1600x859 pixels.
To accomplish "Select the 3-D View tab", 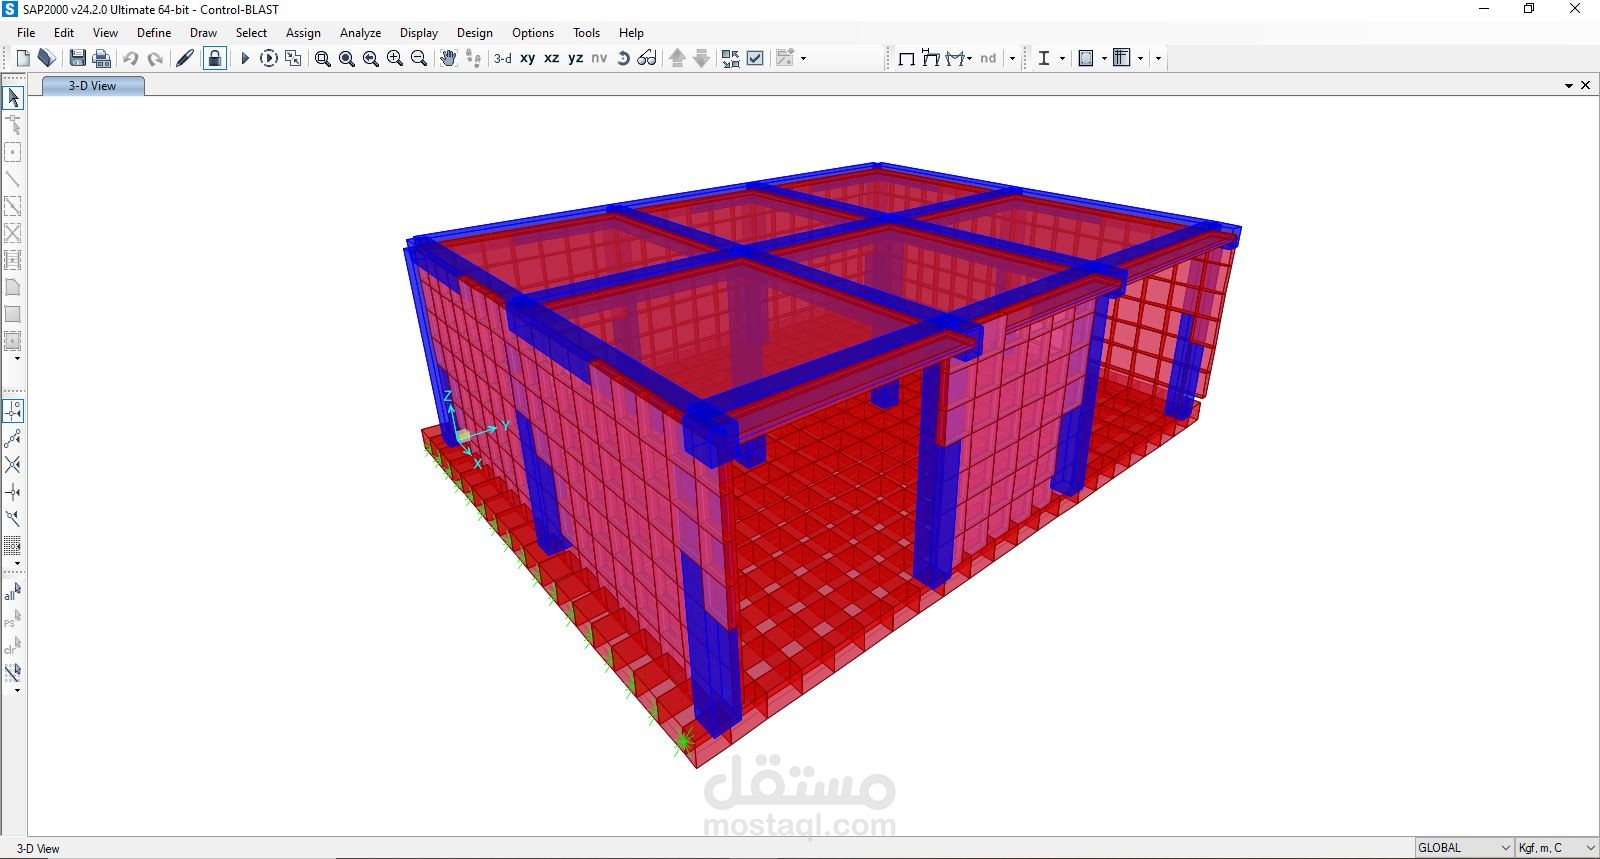I will point(93,86).
